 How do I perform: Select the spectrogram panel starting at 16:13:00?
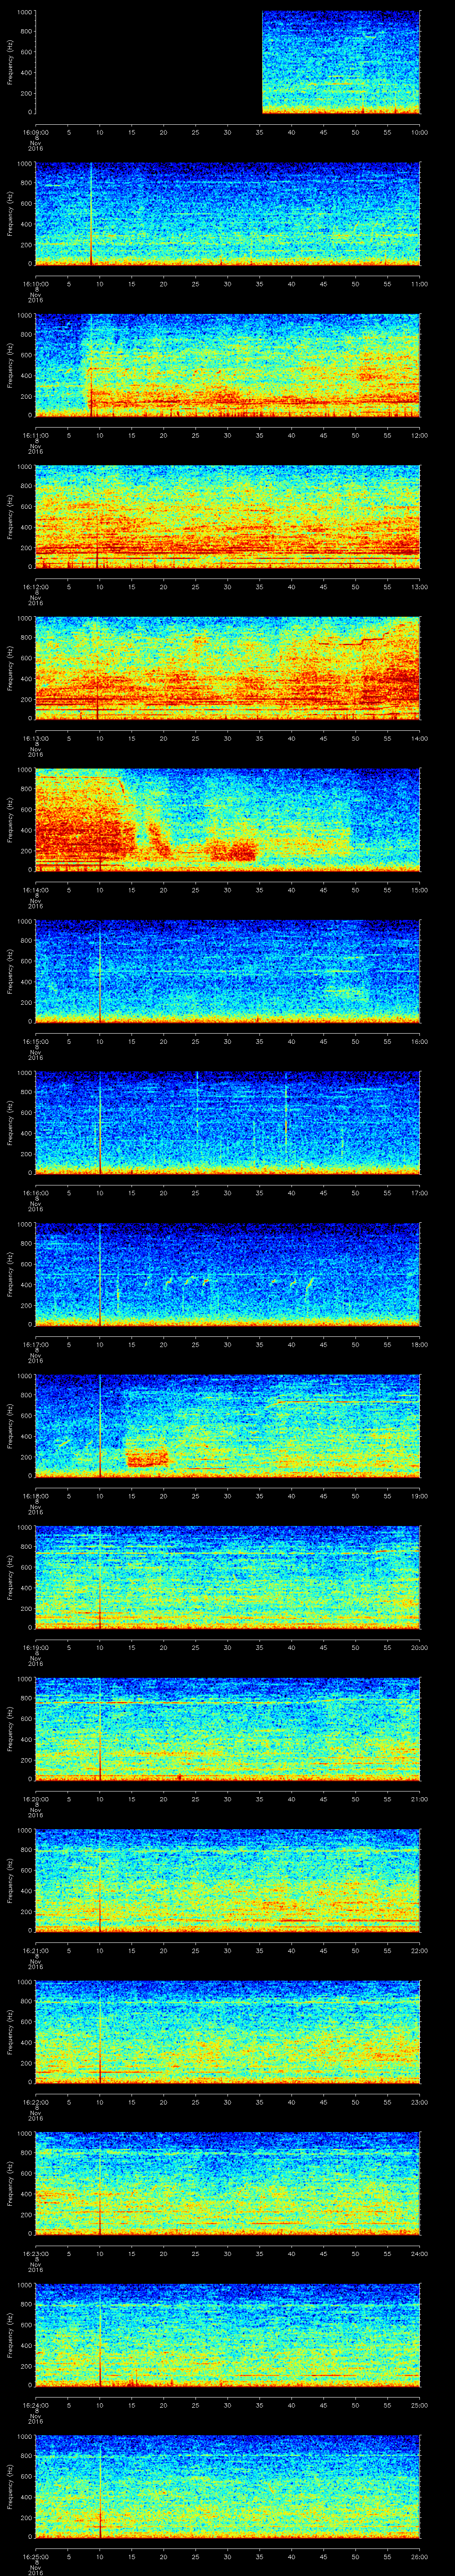(227, 668)
